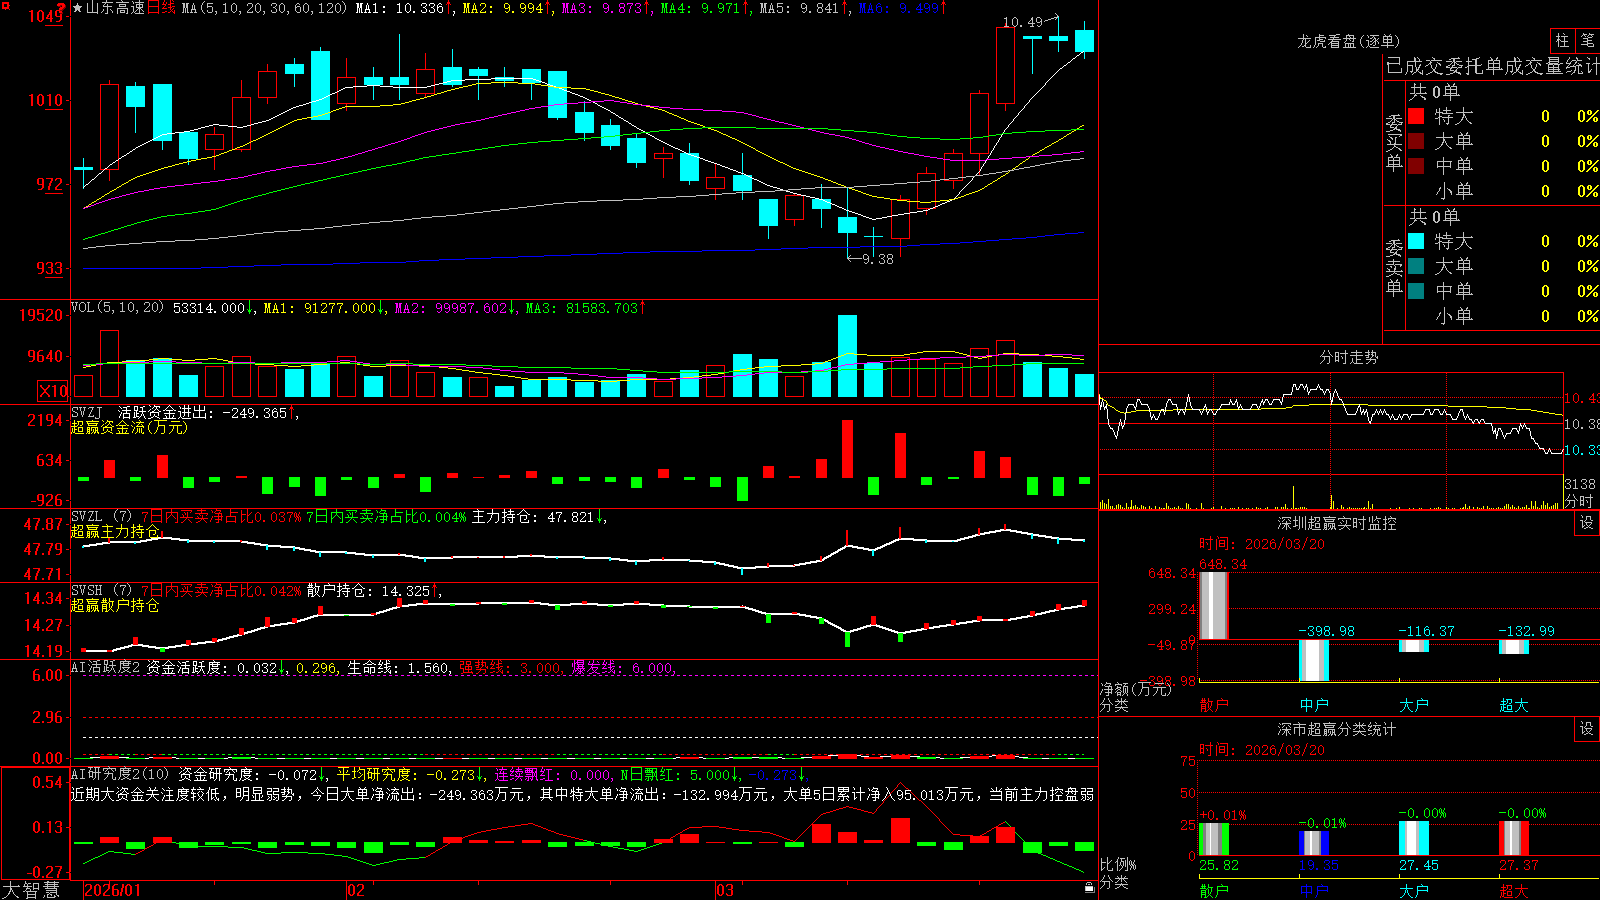Image resolution: width=1600 pixels, height=900 pixels.
Task: Click the 25.82 散户 ratio value
Action: coord(1219,865)
